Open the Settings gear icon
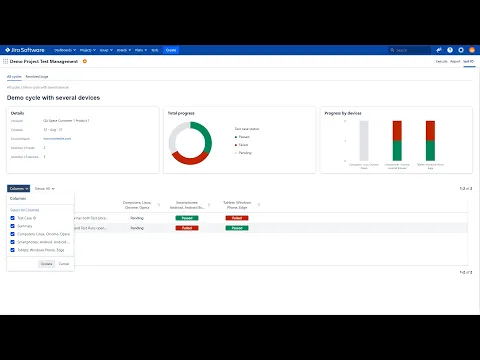The width and height of the screenshot is (480, 360). [461, 50]
